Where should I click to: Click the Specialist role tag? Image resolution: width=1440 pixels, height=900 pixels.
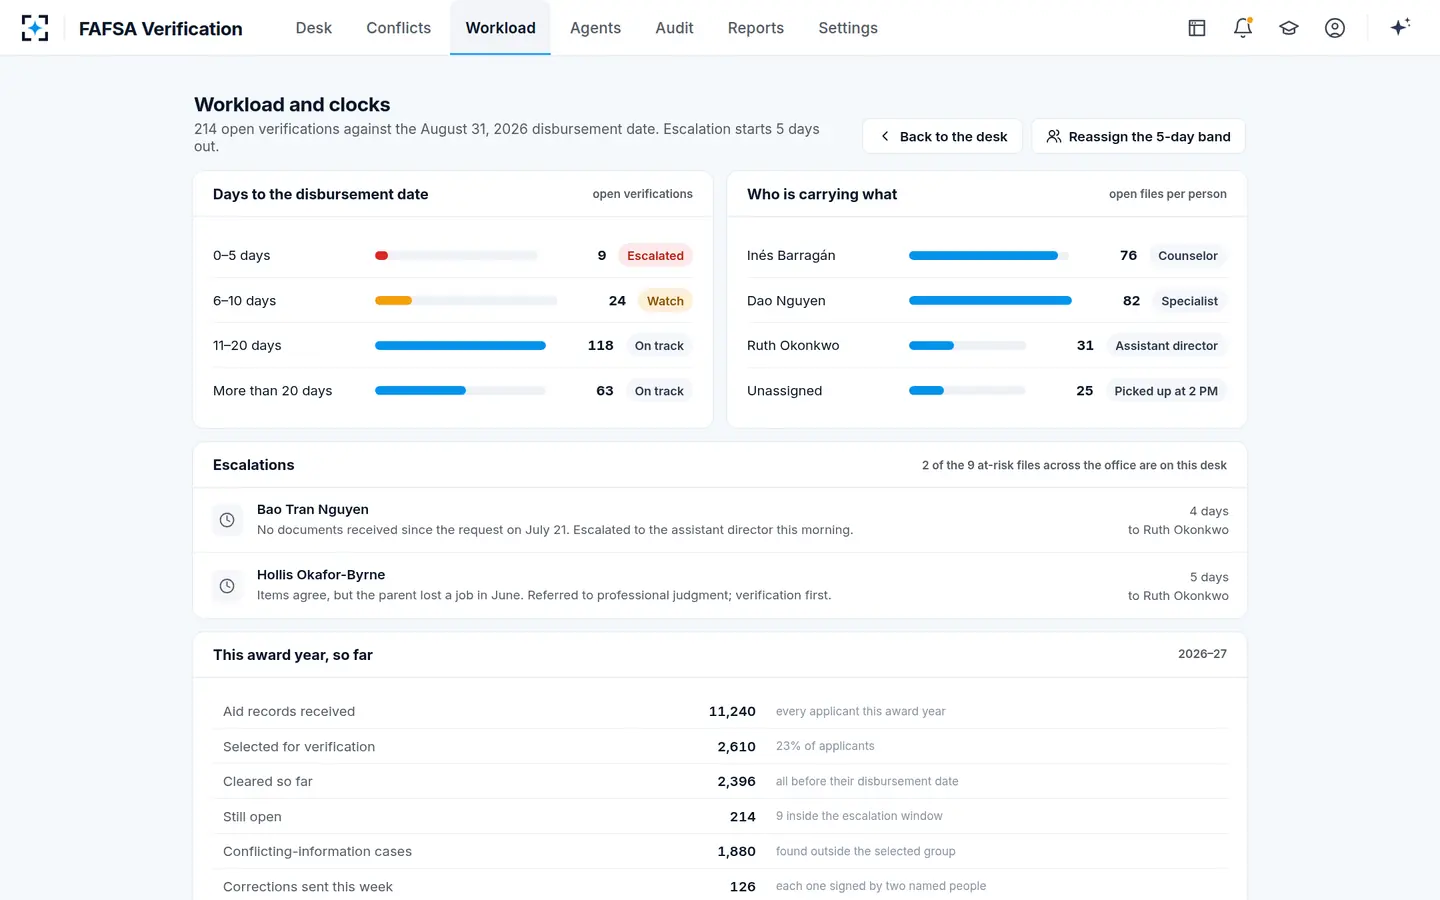point(1189,301)
